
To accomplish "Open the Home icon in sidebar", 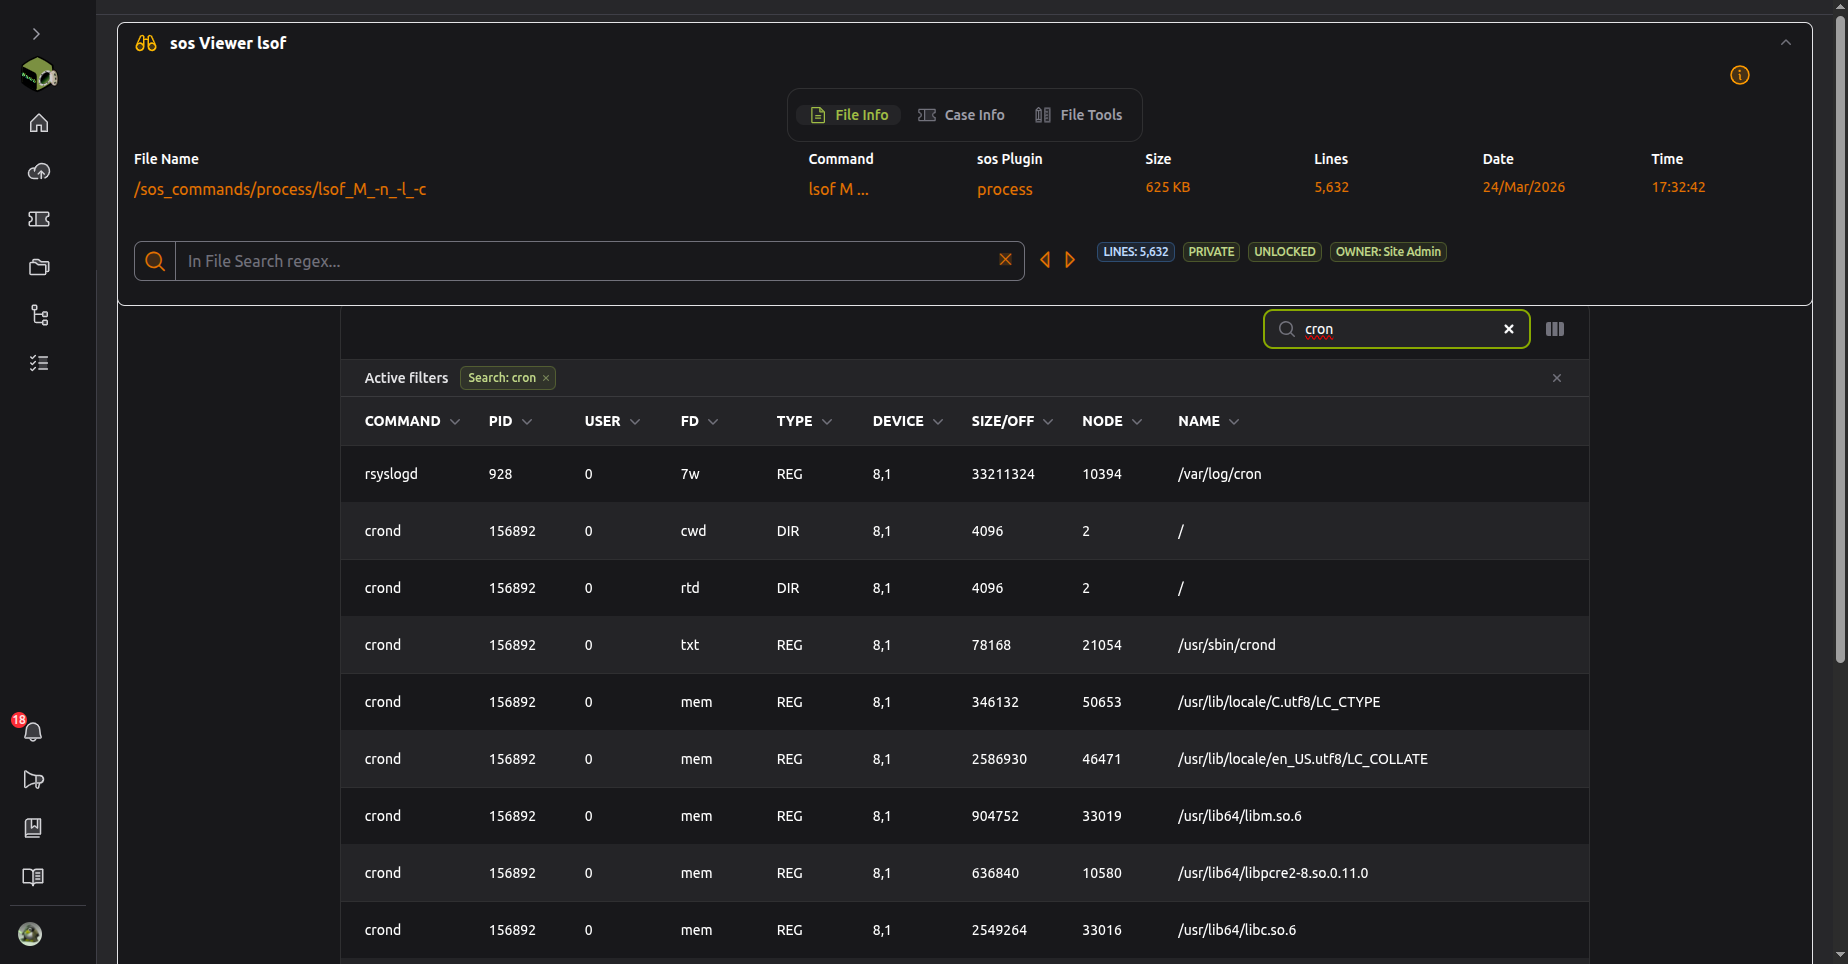I will tap(39, 123).
